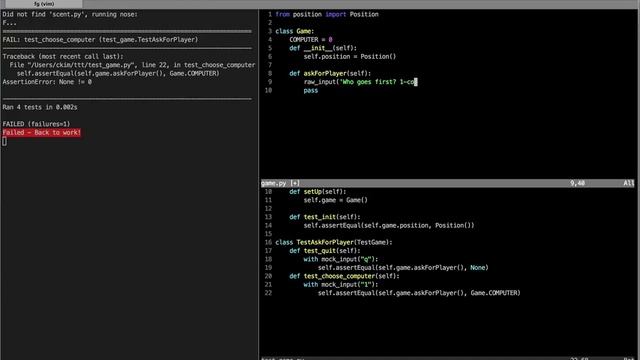The width and height of the screenshot is (640, 360).
Task: Click the '9,40' cursor position in status line
Action: click(x=577, y=183)
